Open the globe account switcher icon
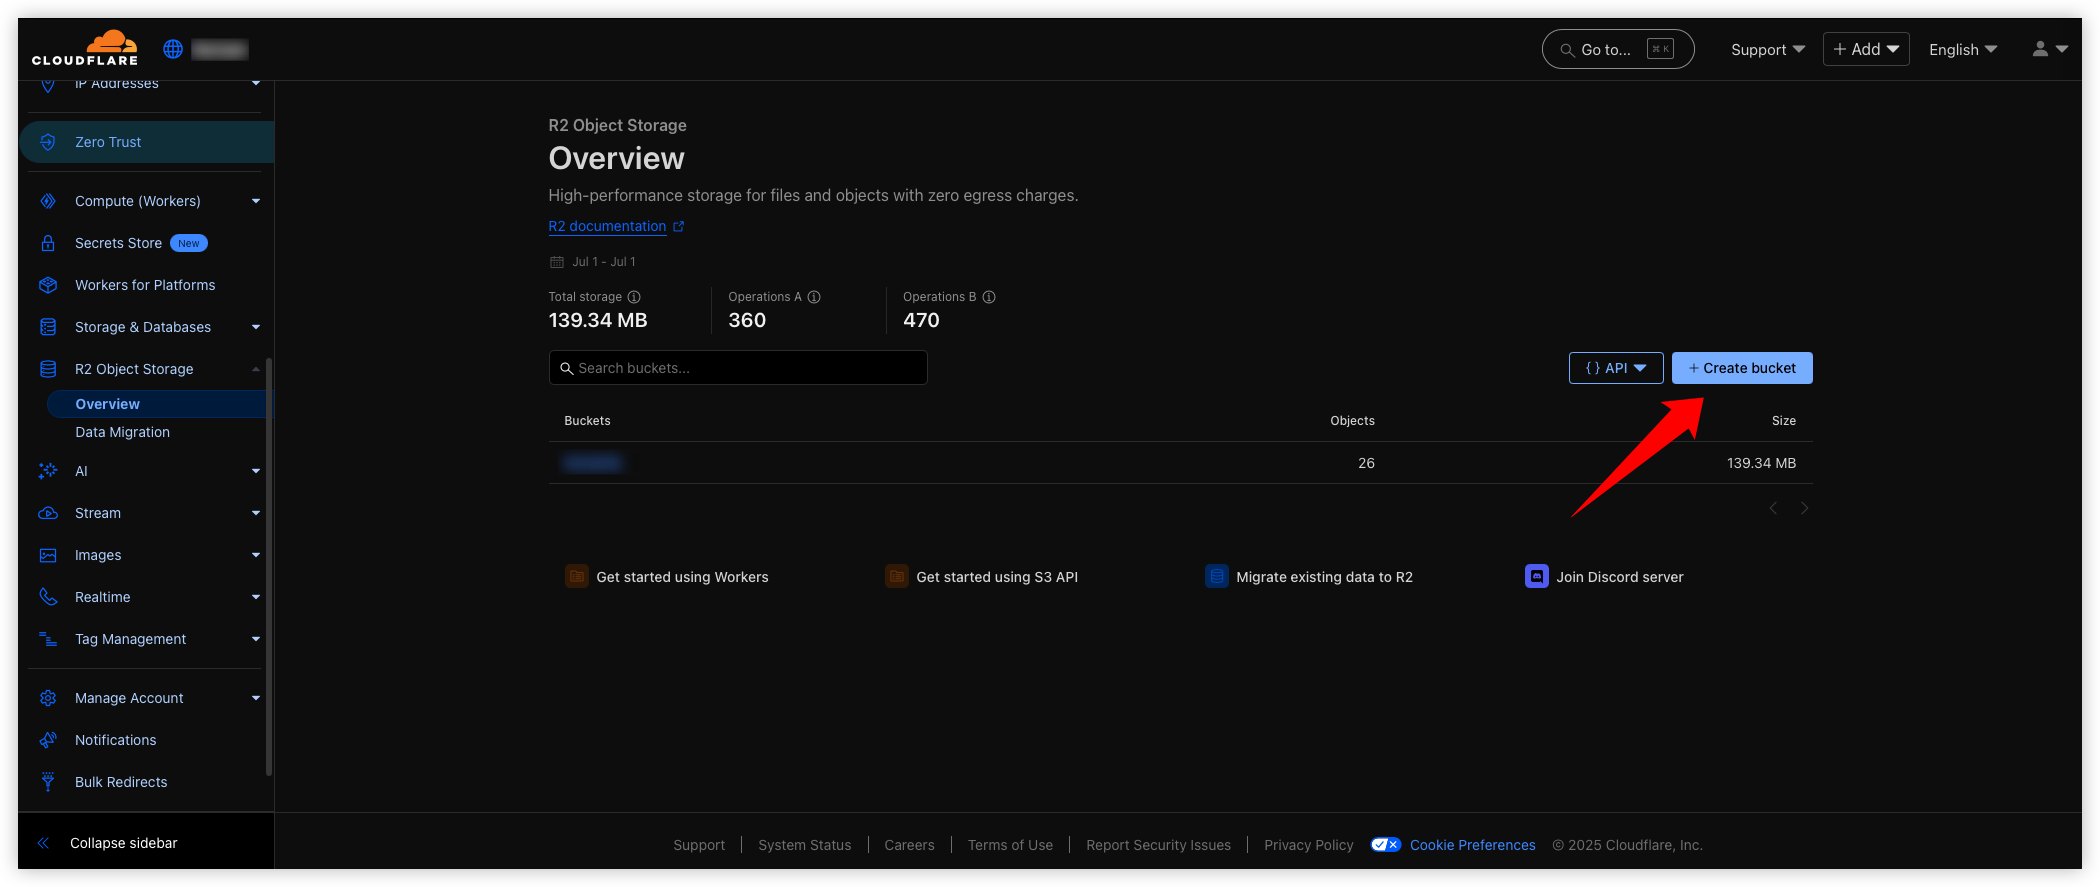The width and height of the screenshot is (2100, 887). (x=173, y=49)
